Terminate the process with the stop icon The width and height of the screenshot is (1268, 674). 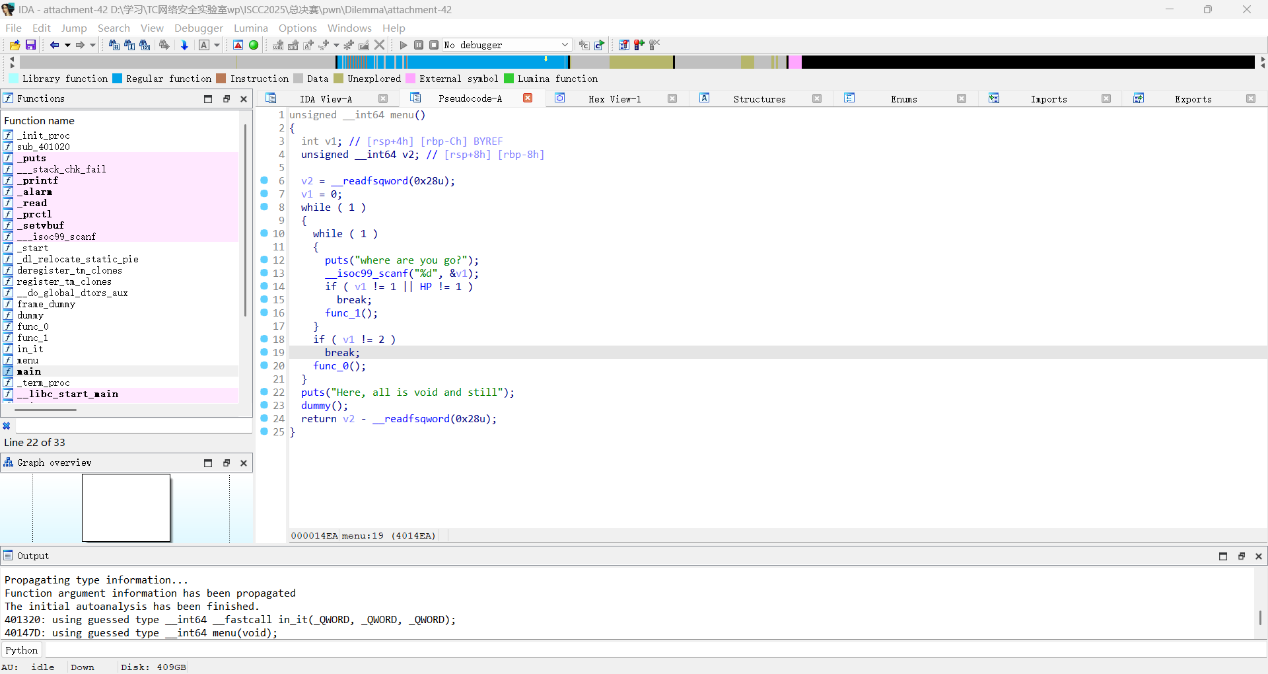coord(434,45)
